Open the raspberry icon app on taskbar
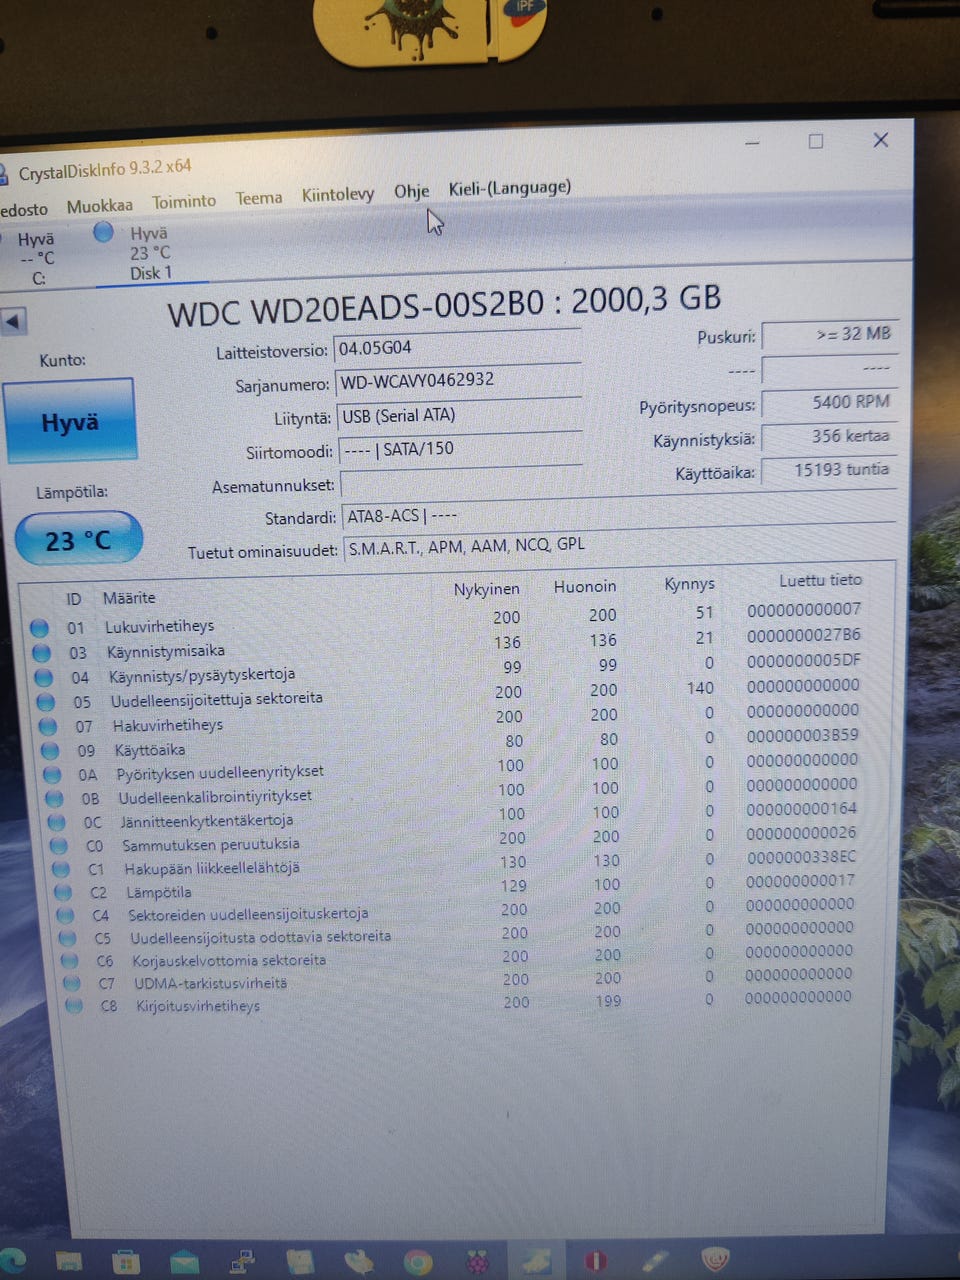Viewport: 960px width, 1280px height. [478, 1262]
